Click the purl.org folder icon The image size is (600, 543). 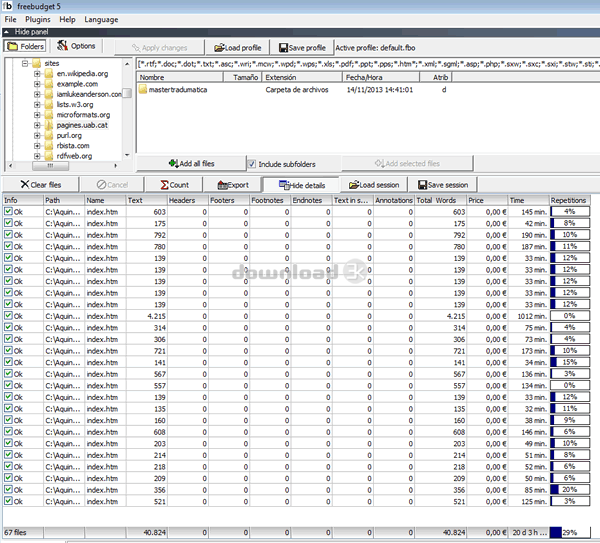(49, 135)
